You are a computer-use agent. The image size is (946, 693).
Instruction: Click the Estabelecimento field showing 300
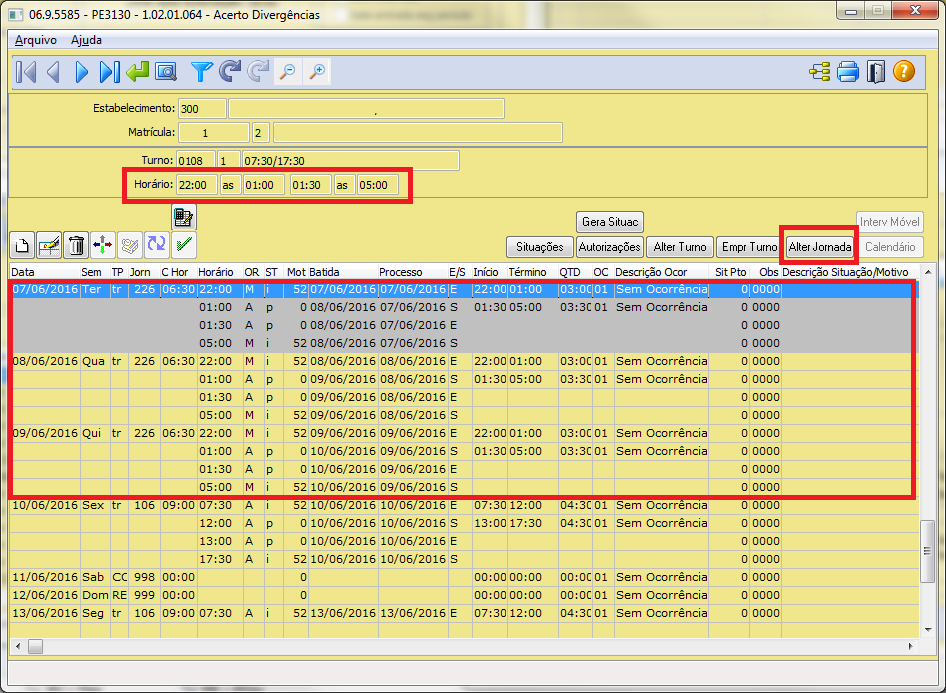(x=202, y=109)
